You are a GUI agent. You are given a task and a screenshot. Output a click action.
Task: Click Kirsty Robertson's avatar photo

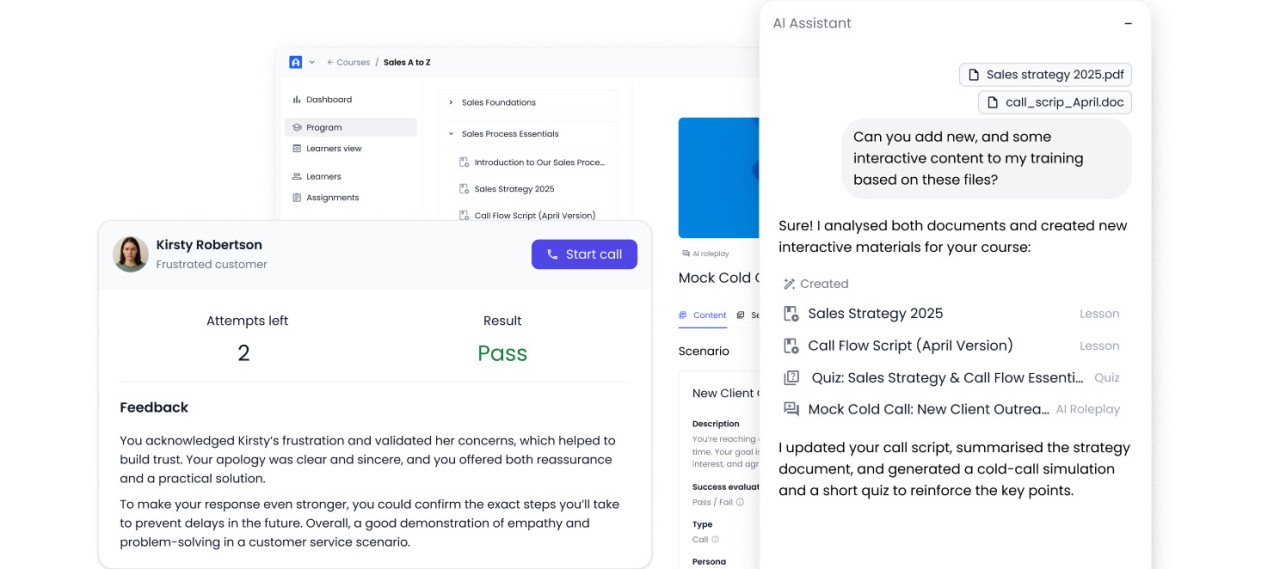[x=131, y=254]
